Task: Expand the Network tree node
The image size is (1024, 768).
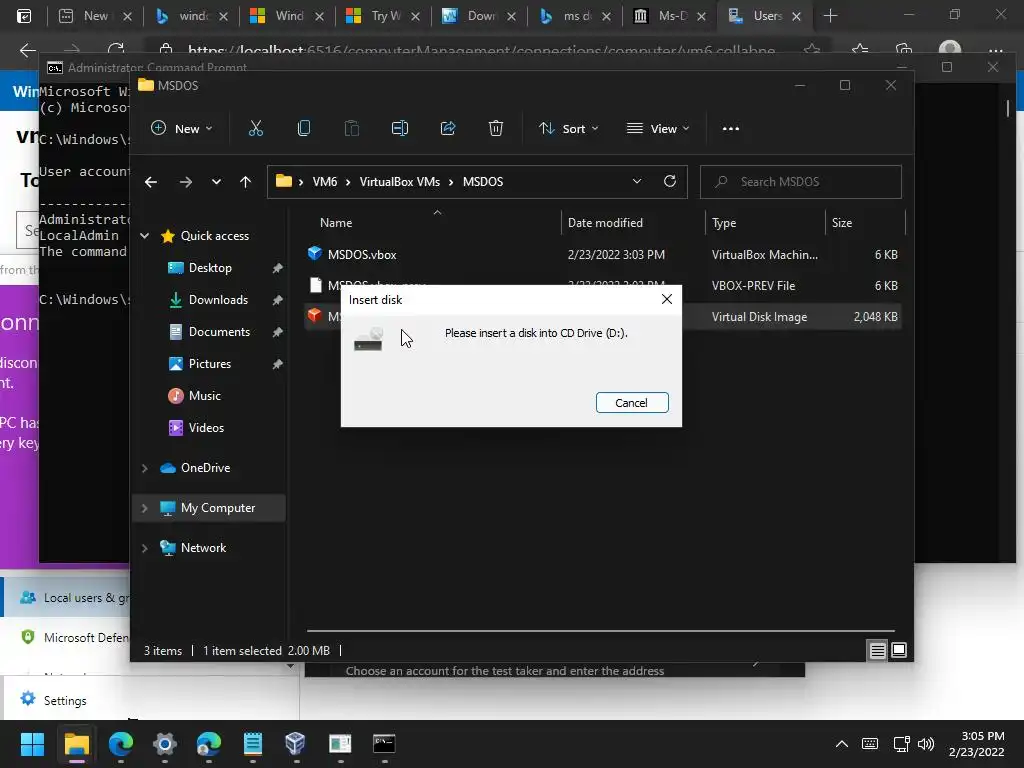Action: 144,549
